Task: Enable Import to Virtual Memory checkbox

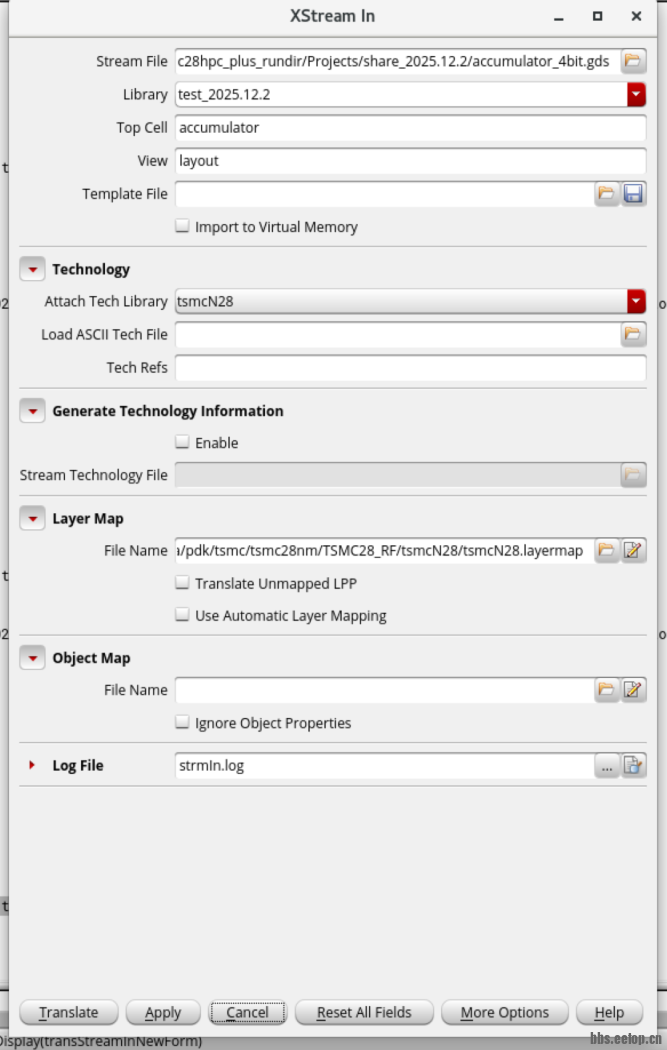Action: pos(182,226)
